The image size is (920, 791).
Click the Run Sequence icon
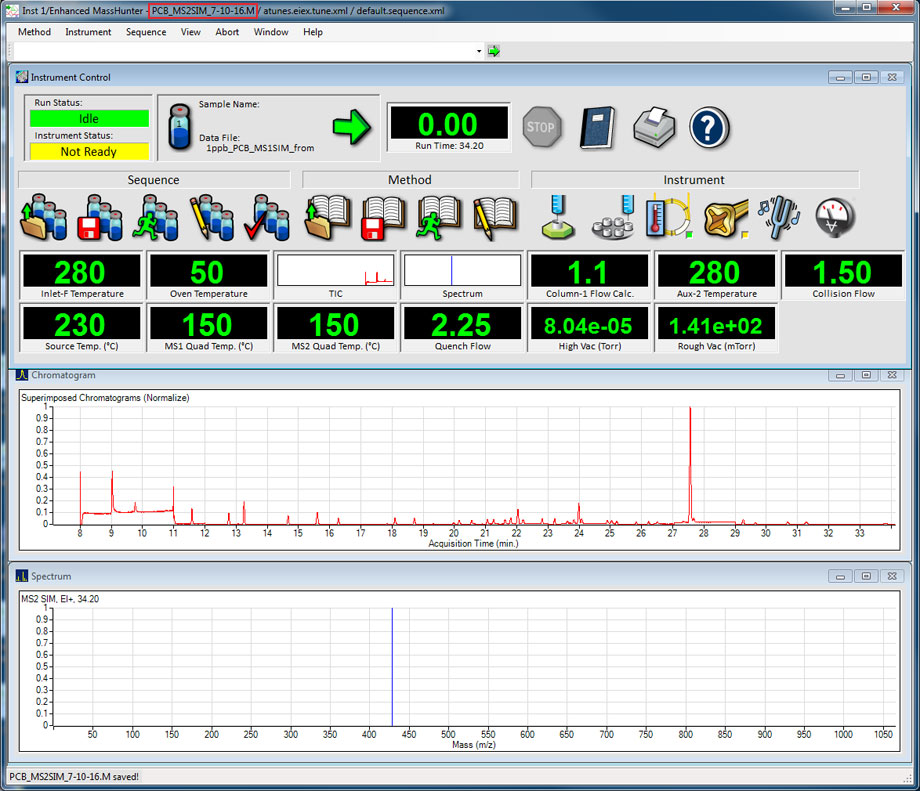coord(155,217)
